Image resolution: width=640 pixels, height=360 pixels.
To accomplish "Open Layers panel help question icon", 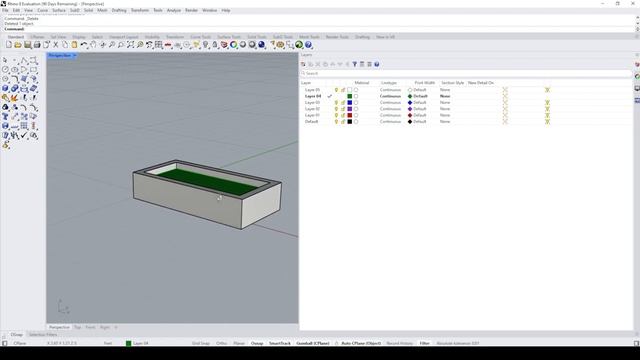I will (x=377, y=64).
